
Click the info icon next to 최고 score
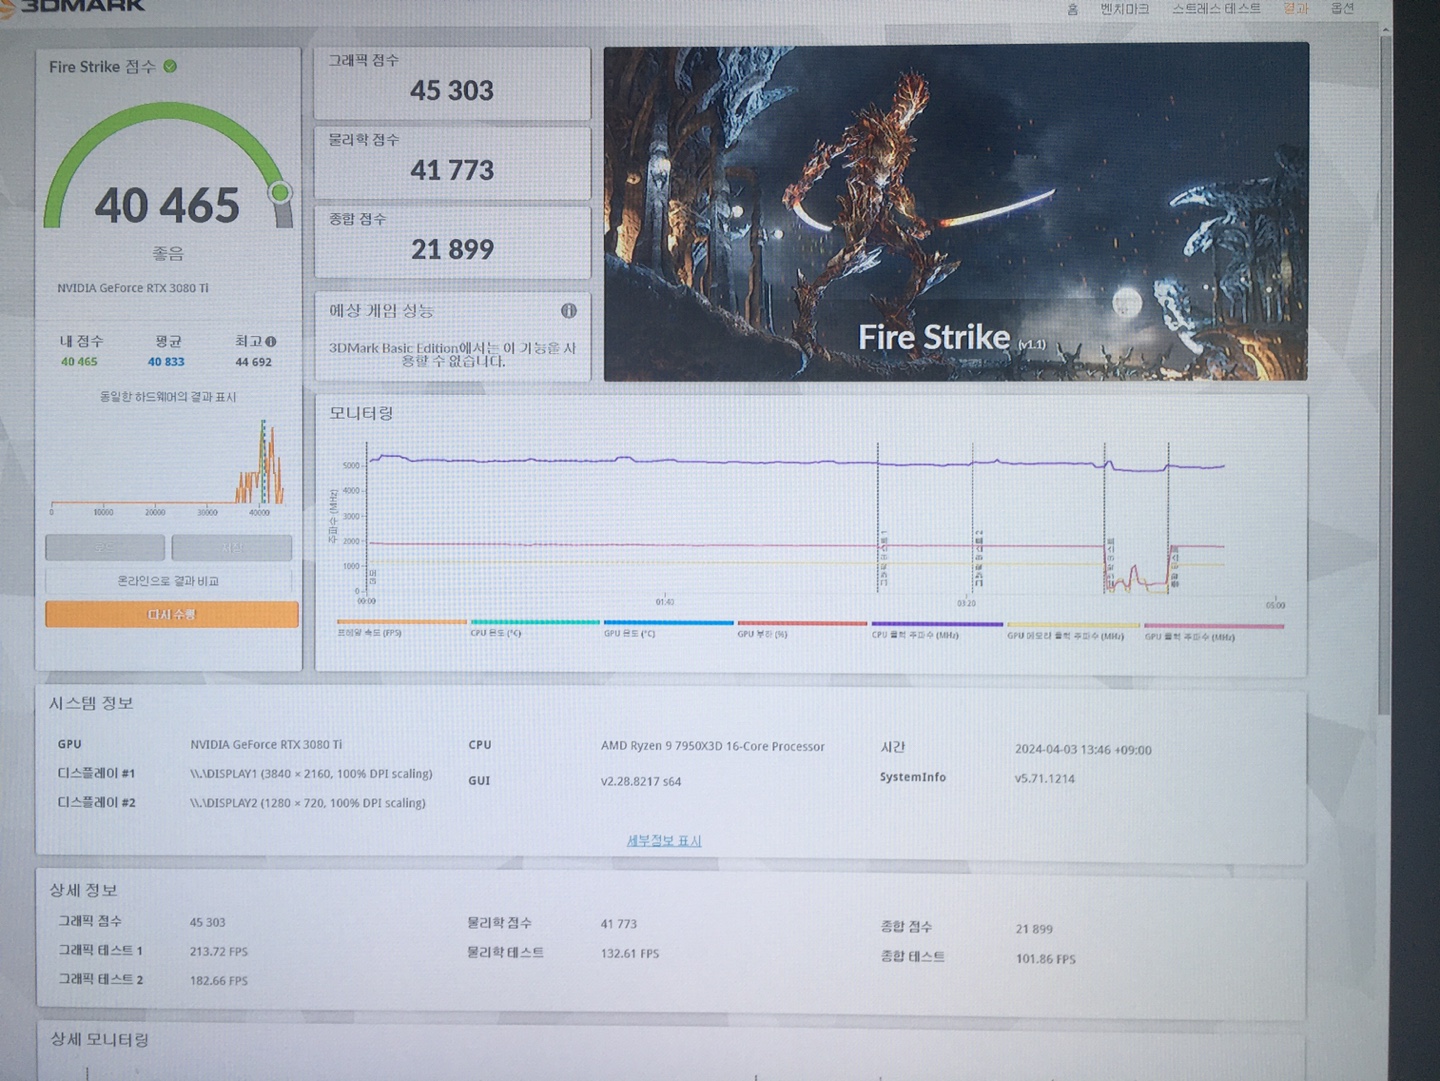[x=271, y=341]
